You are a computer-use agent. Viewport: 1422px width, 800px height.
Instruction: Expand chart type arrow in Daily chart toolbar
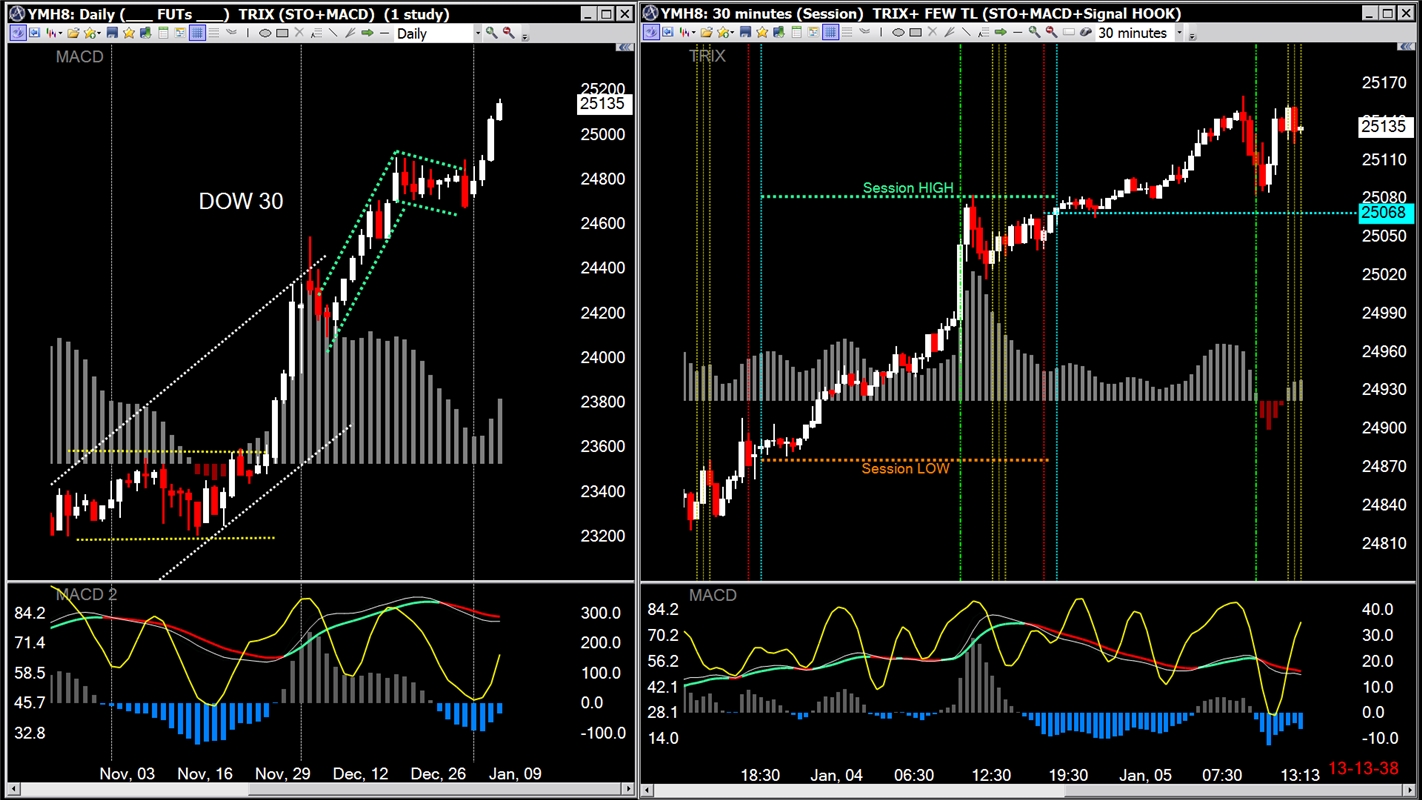coord(61,33)
